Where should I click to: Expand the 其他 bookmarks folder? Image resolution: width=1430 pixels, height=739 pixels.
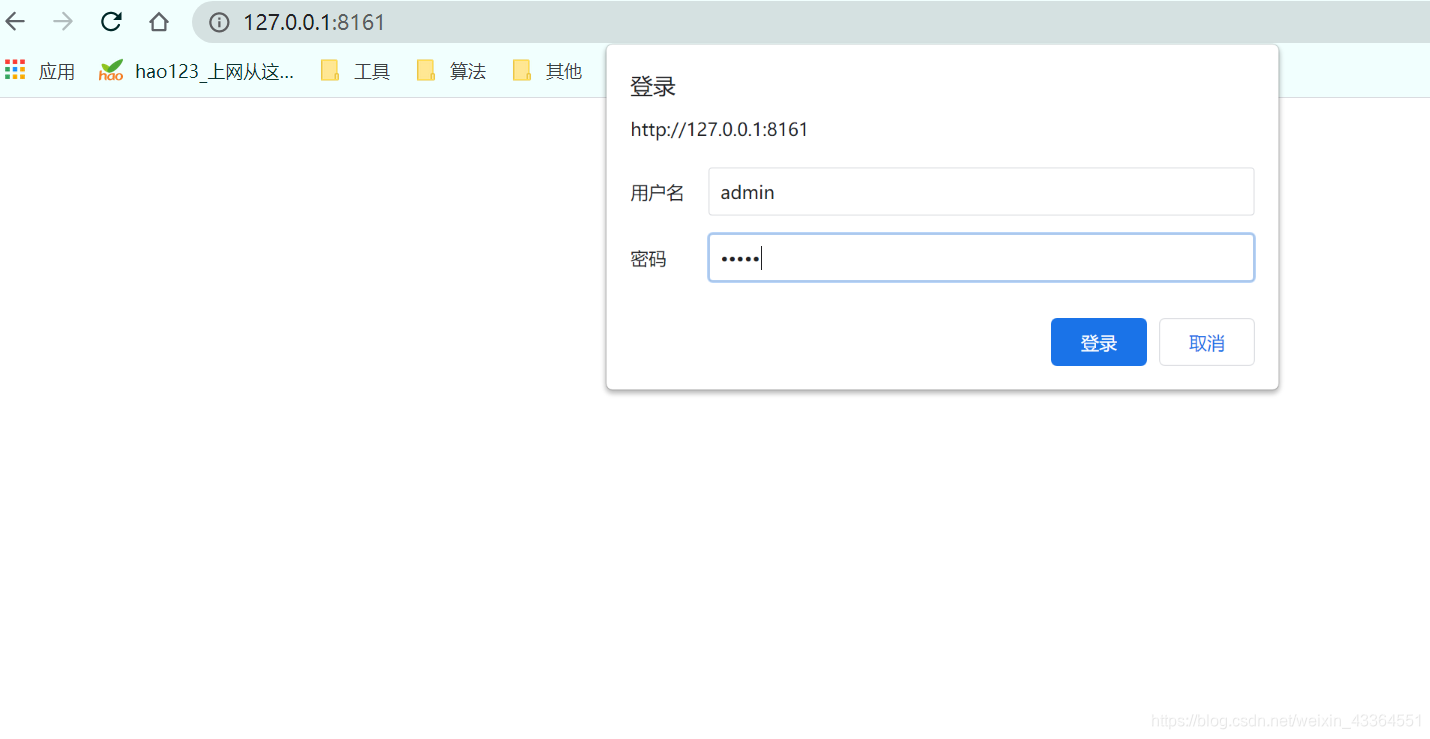pyautogui.click(x=563, y=70)
